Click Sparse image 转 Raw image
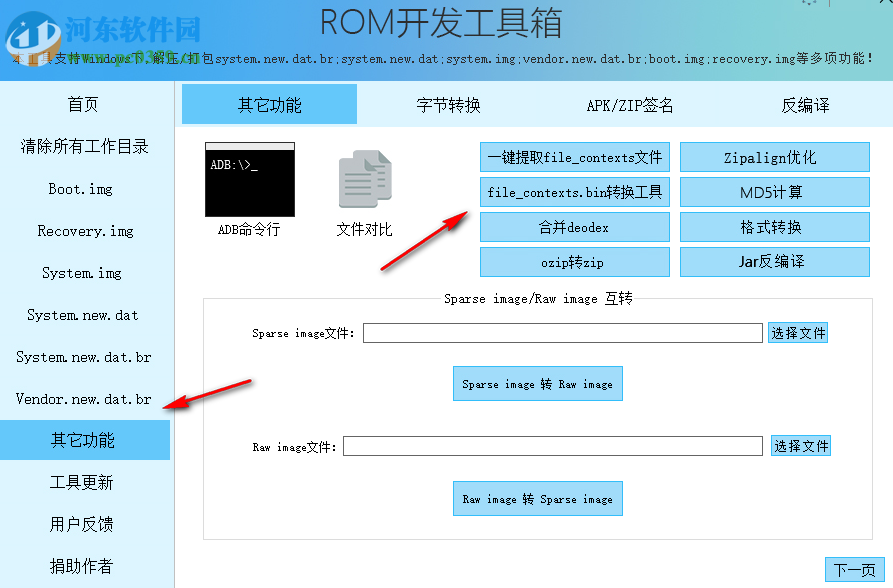 pyautogui.click(x=537, y=383)
